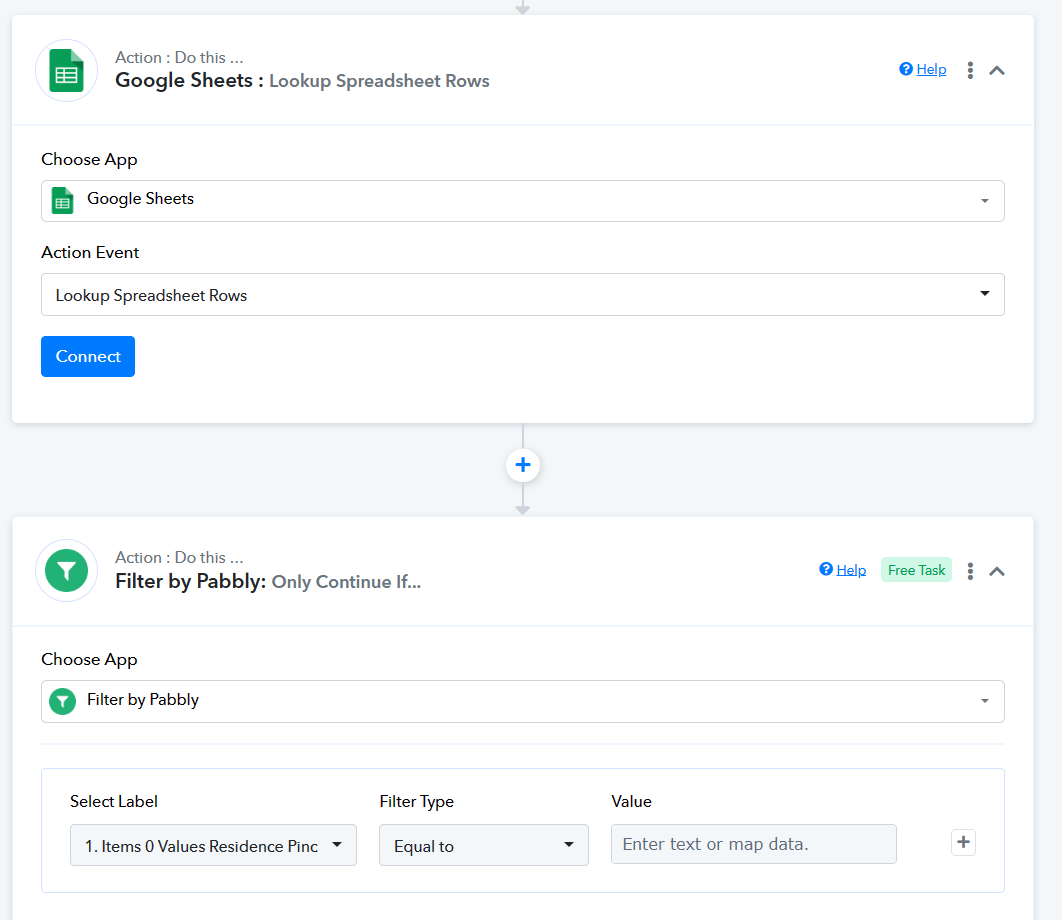Screen dimensions: 1062x920
Task: Click the Filter by Pabbly funnel header icon
Action: [66, 570]
